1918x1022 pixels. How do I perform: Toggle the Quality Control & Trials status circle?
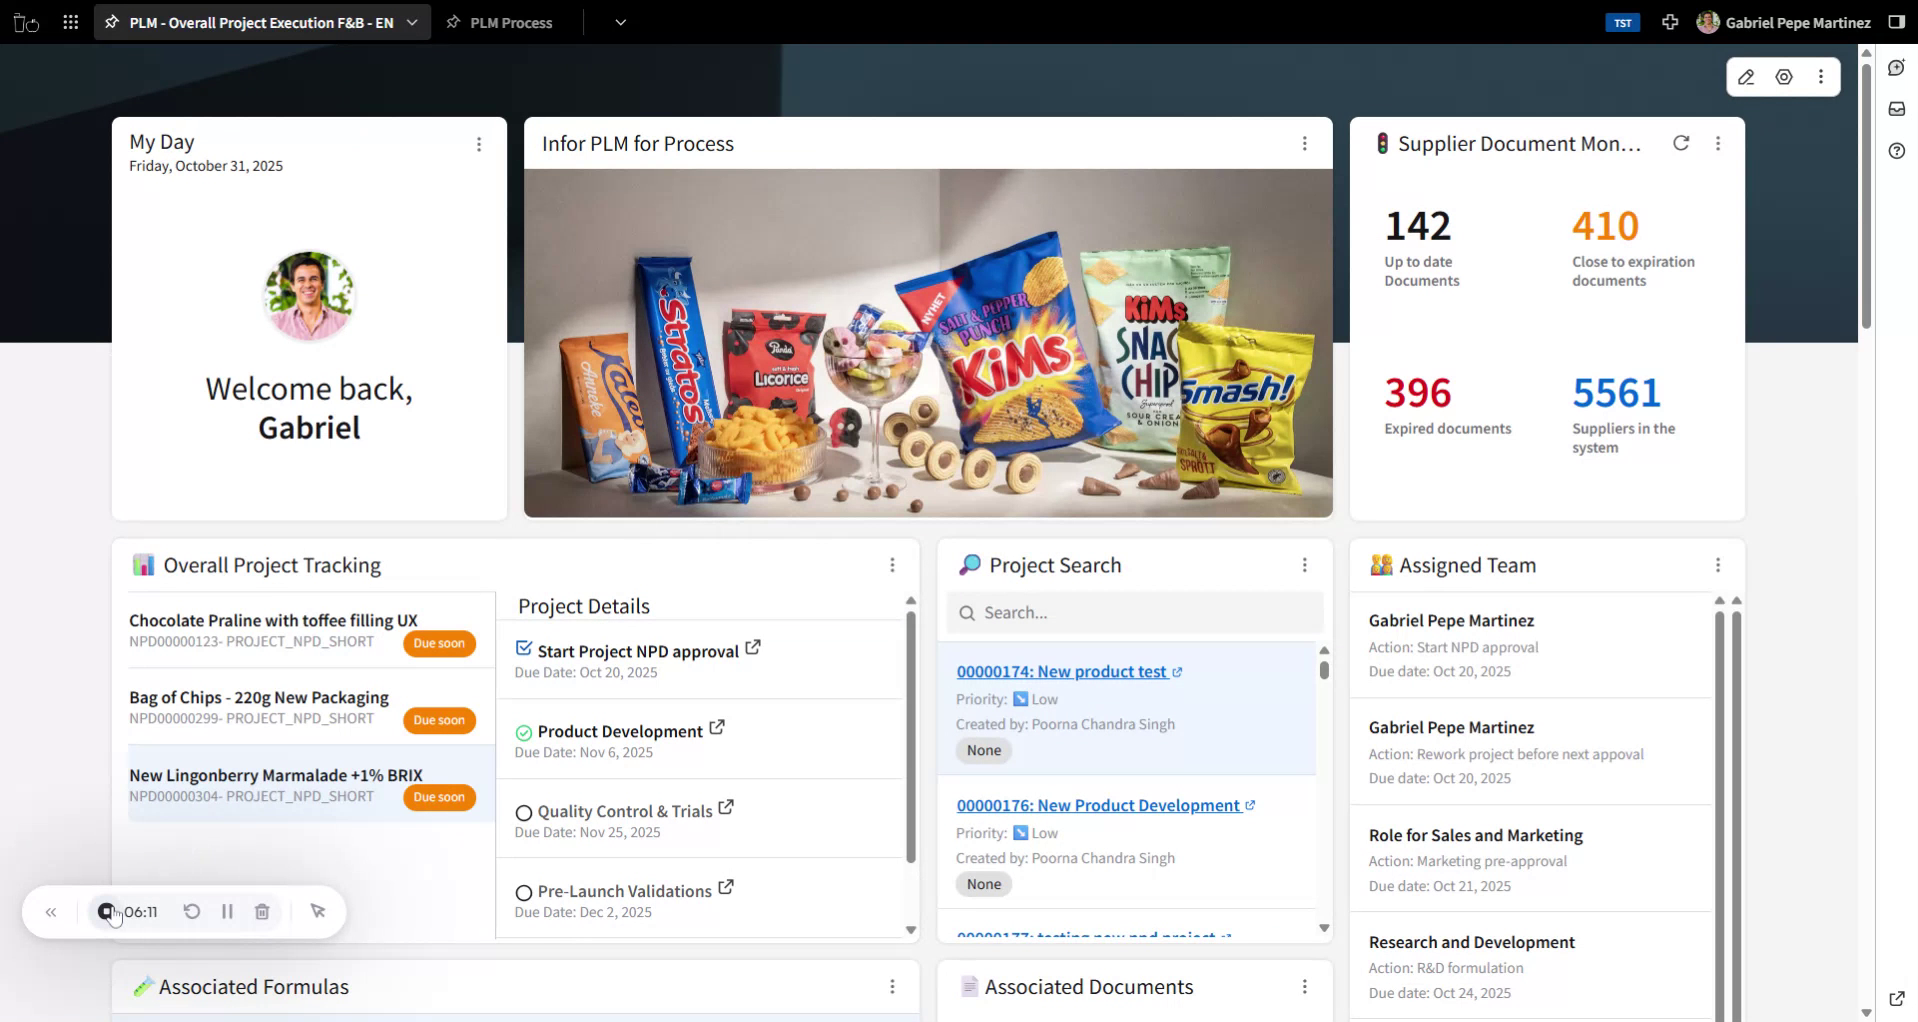(523, 813)
